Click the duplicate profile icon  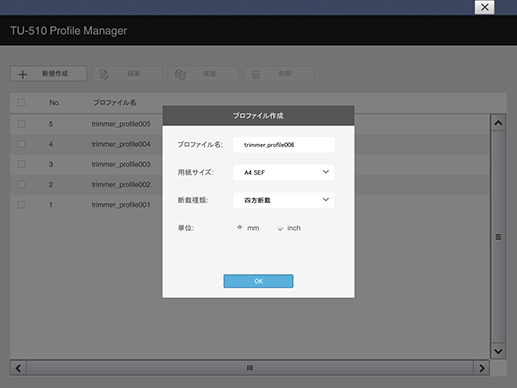180,74
